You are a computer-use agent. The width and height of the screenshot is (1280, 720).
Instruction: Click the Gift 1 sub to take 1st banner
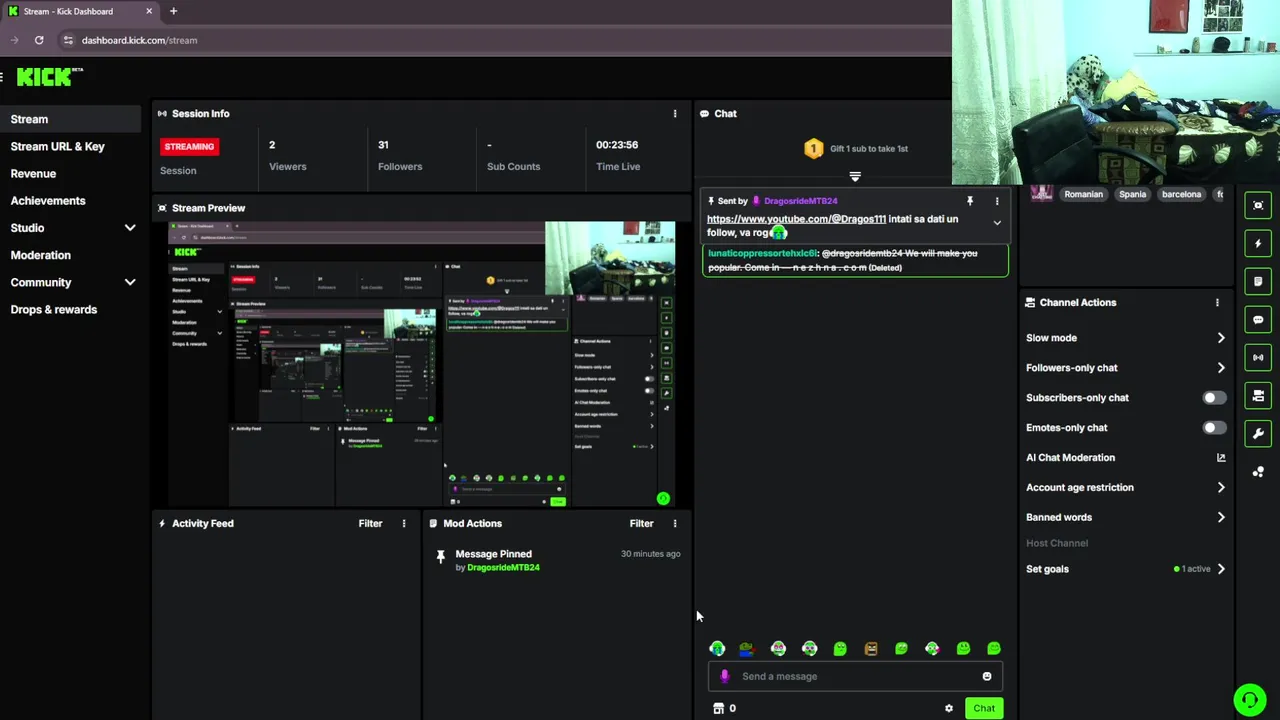(x=856, y=148)
